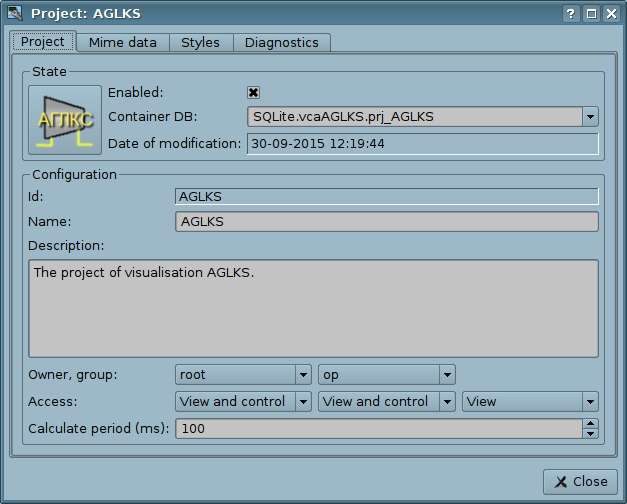Screen dimensions: 627x504
Task: Click the window menu icon in title bar
Action: [x=14, y=14]
